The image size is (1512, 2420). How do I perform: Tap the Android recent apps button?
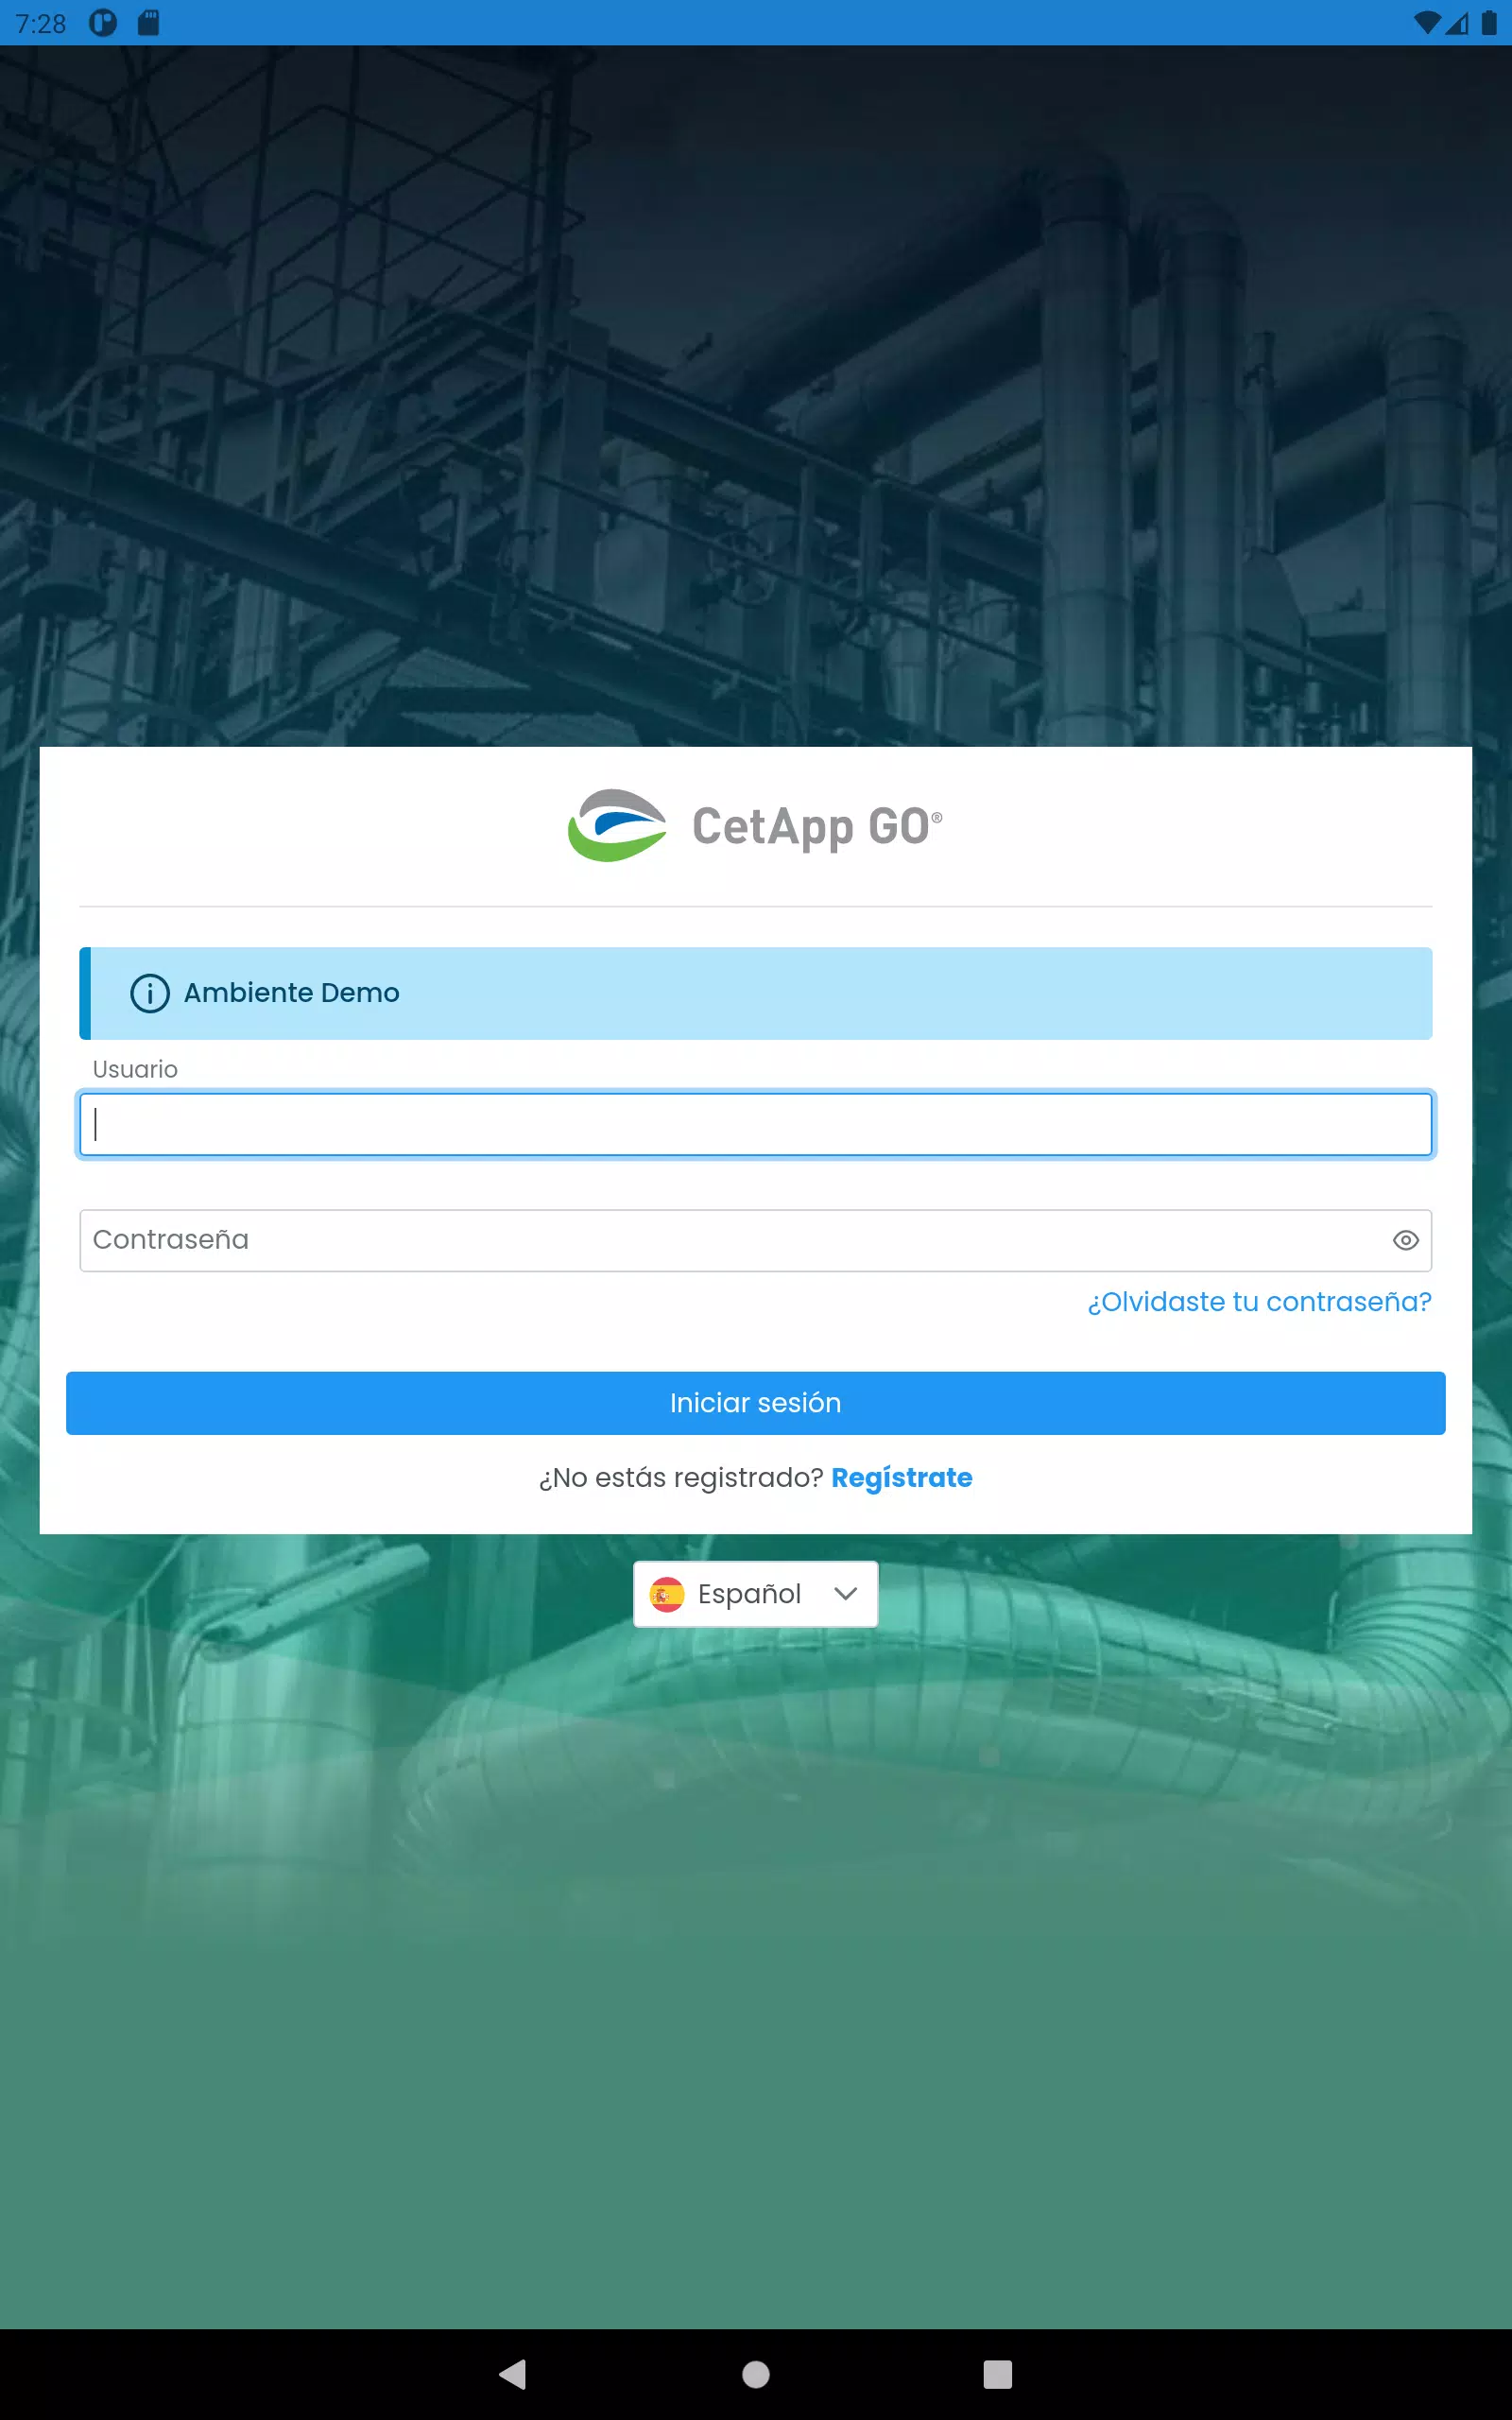point(998,2374)
